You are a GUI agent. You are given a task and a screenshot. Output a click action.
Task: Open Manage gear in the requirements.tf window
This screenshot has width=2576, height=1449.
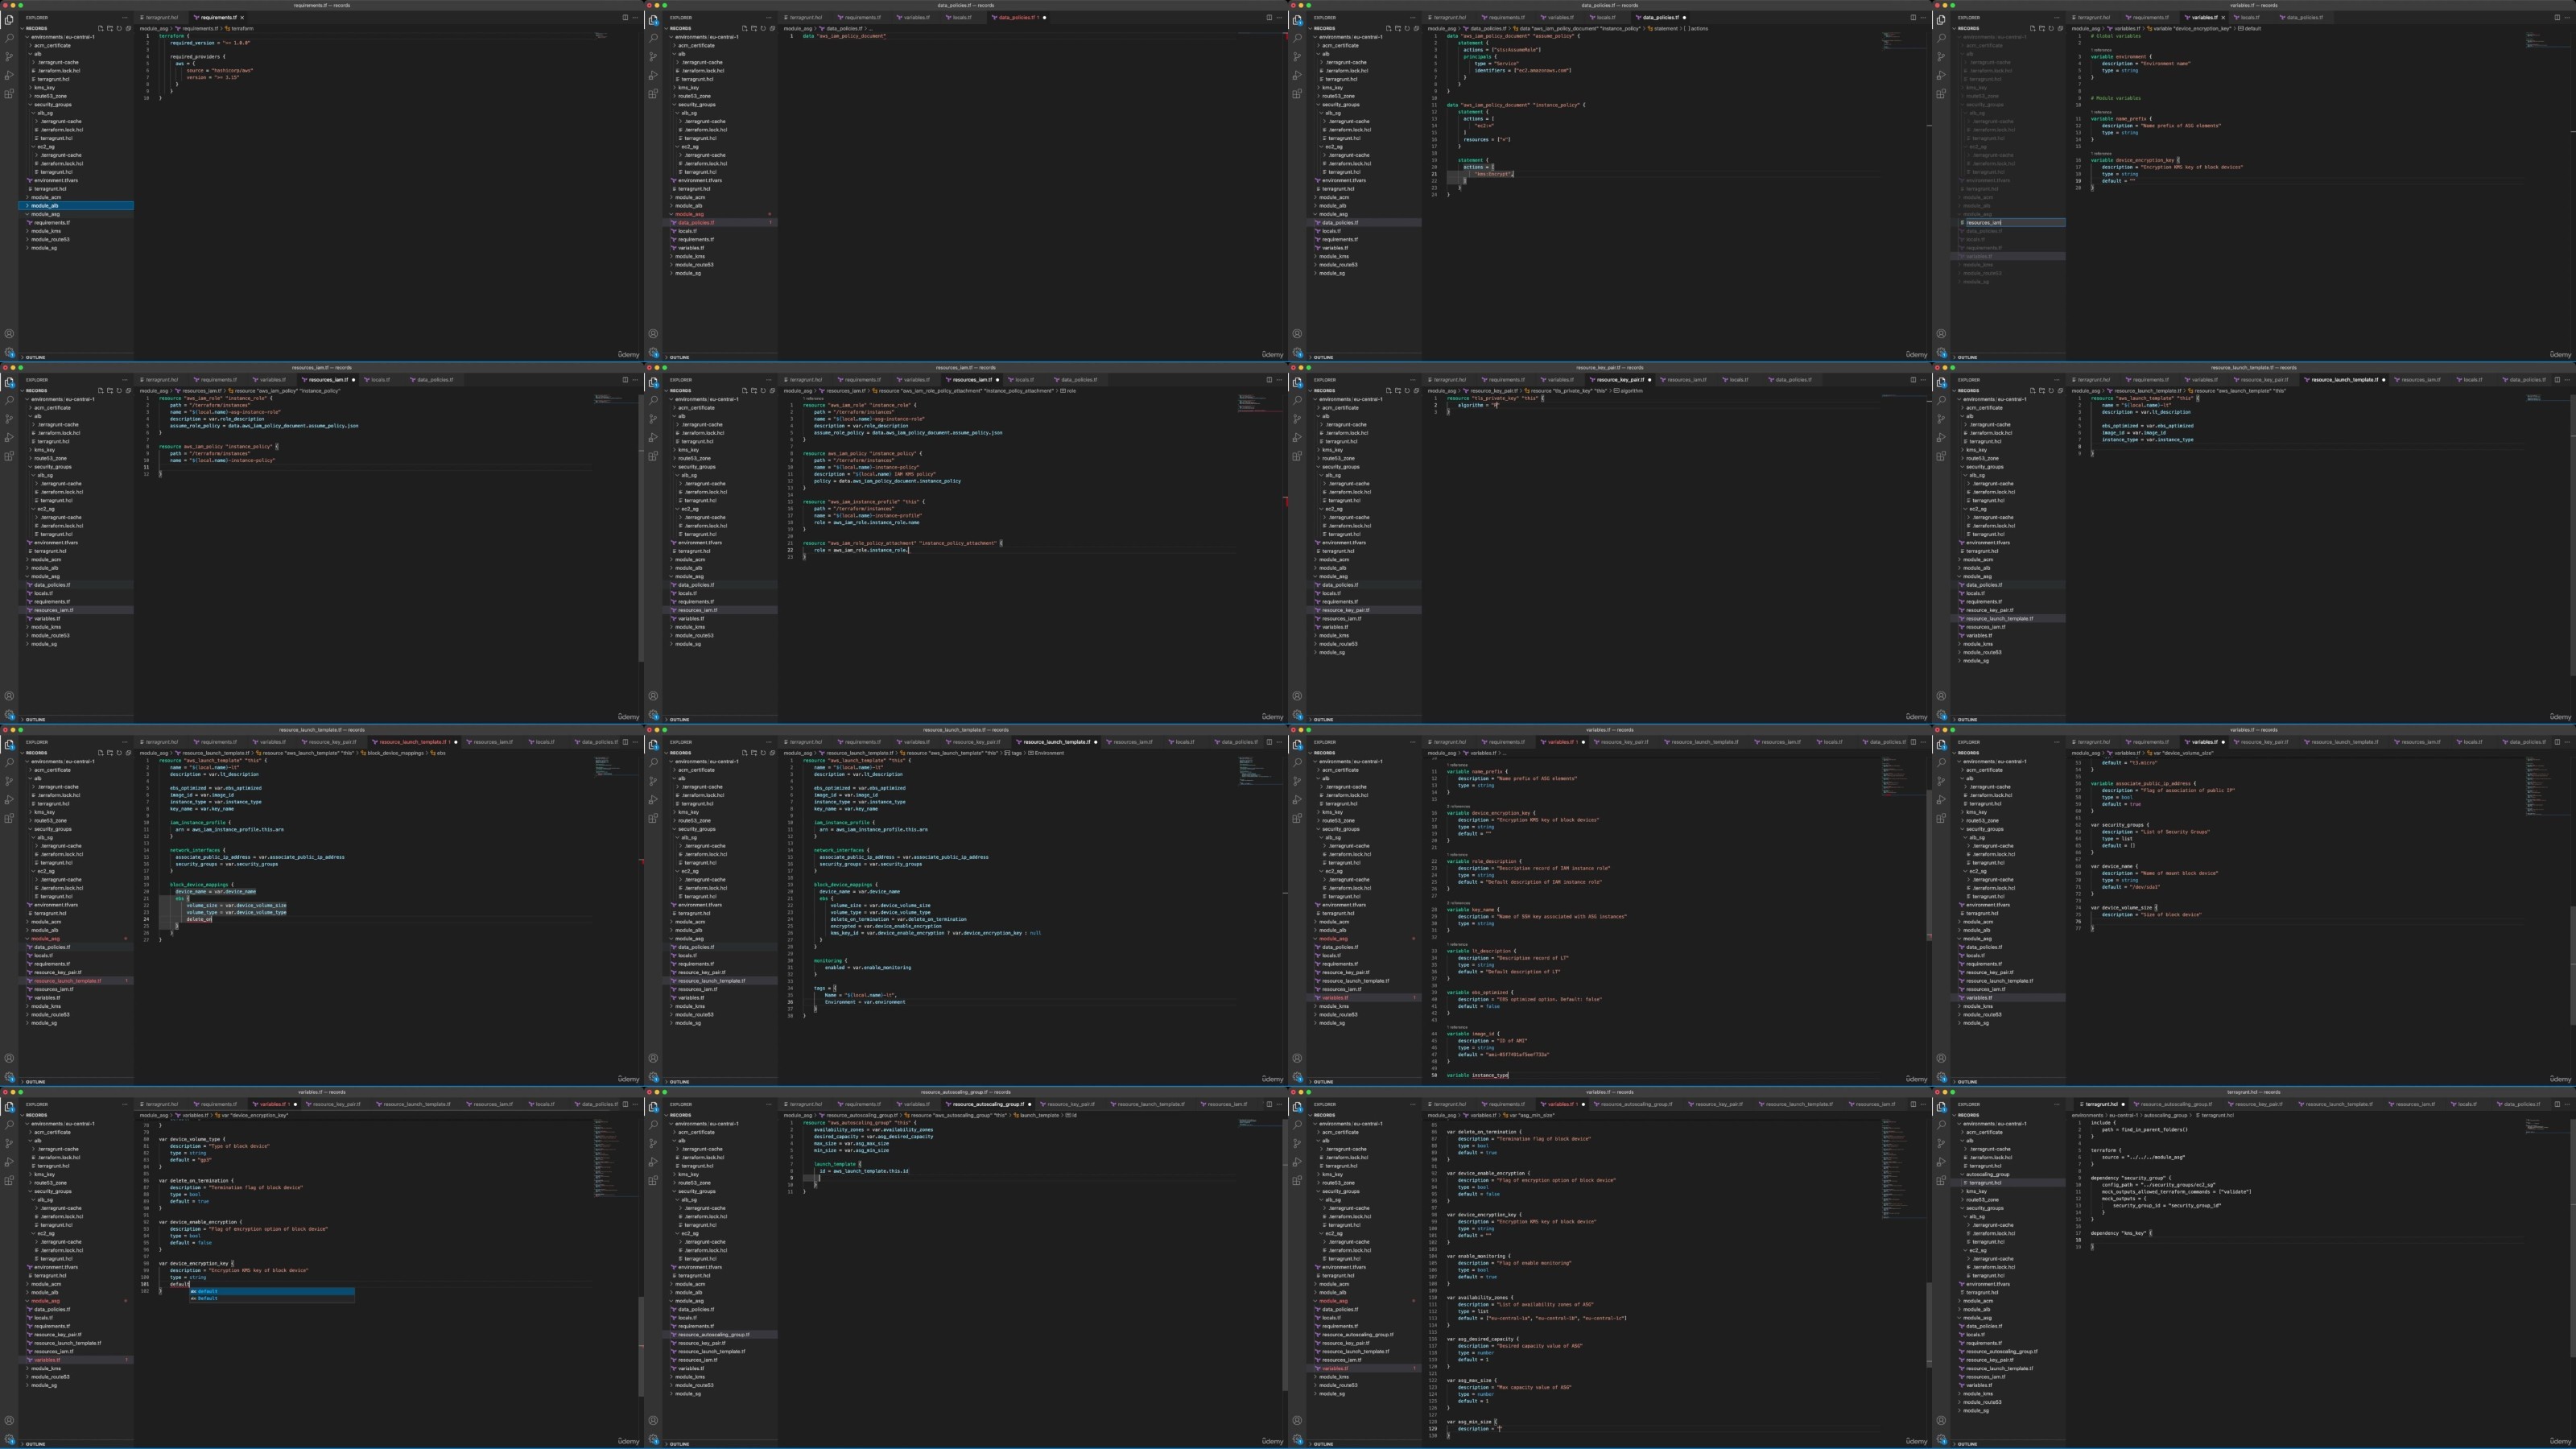[x=9, y=352]
